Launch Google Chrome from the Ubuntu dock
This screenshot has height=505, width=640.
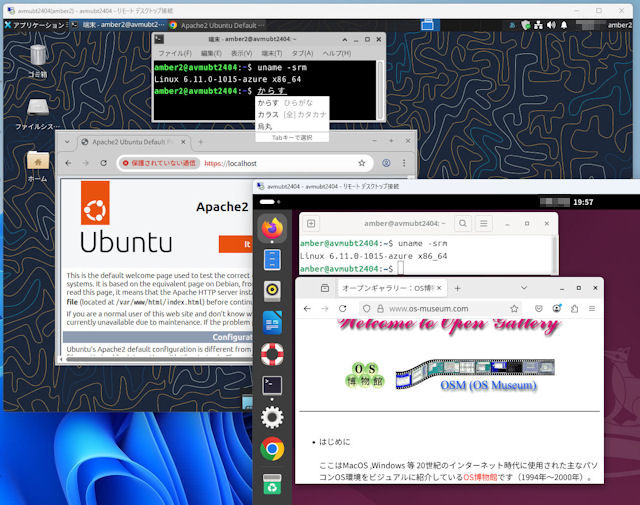(x=272, y=449)
